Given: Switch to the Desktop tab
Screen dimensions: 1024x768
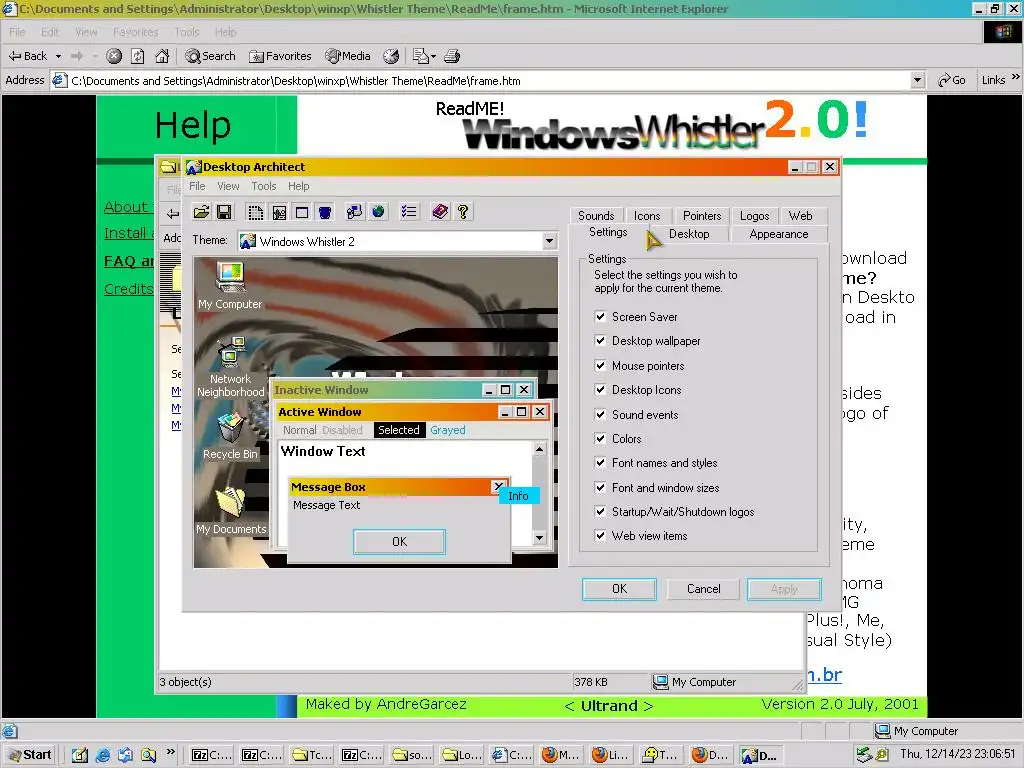Looking at the screenshot, I should pos(689,234).
